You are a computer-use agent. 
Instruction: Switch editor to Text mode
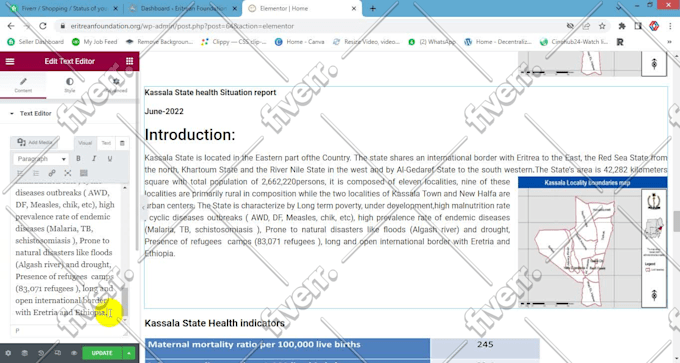click(x=106, y=143)
